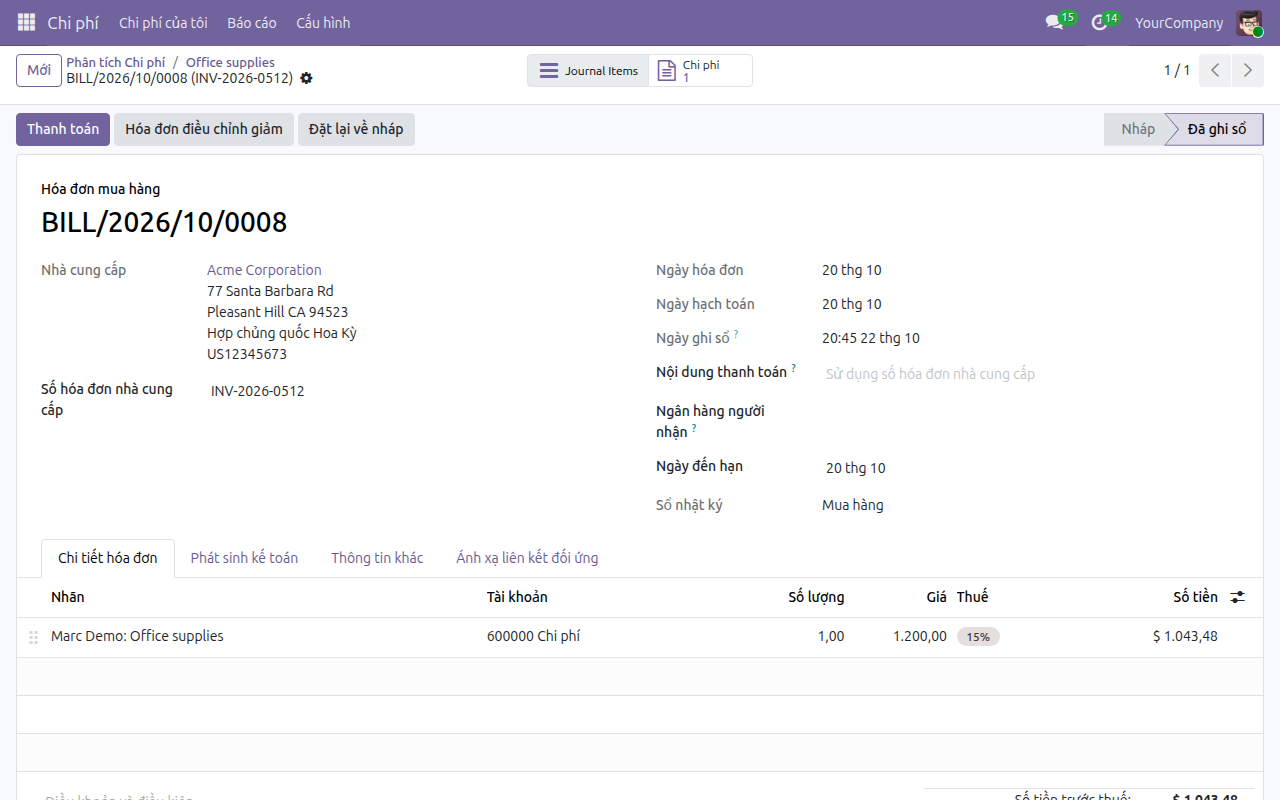Open the activities clock icon
This screenshot has width=1280, height=800.
1099,22
